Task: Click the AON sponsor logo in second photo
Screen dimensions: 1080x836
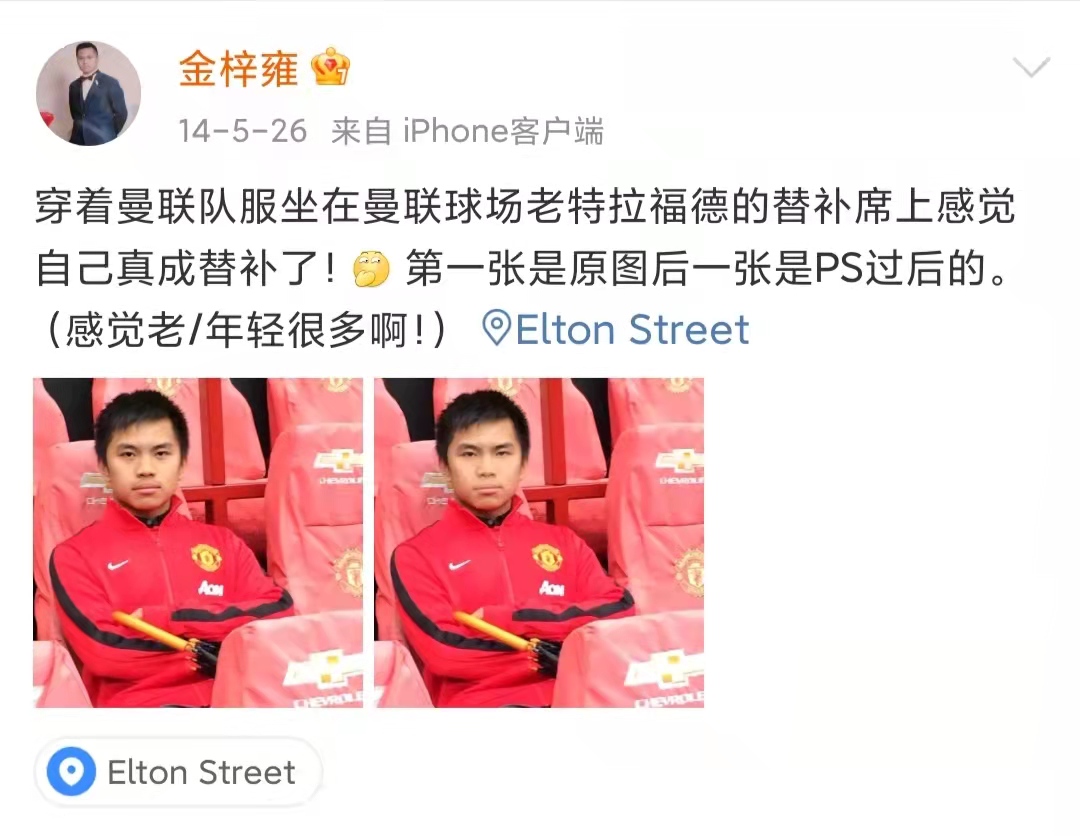Action: click(552, 587)
